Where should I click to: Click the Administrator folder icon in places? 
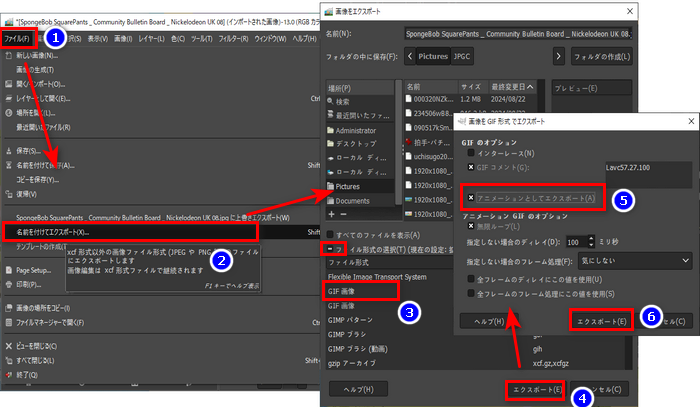point(329,130)
